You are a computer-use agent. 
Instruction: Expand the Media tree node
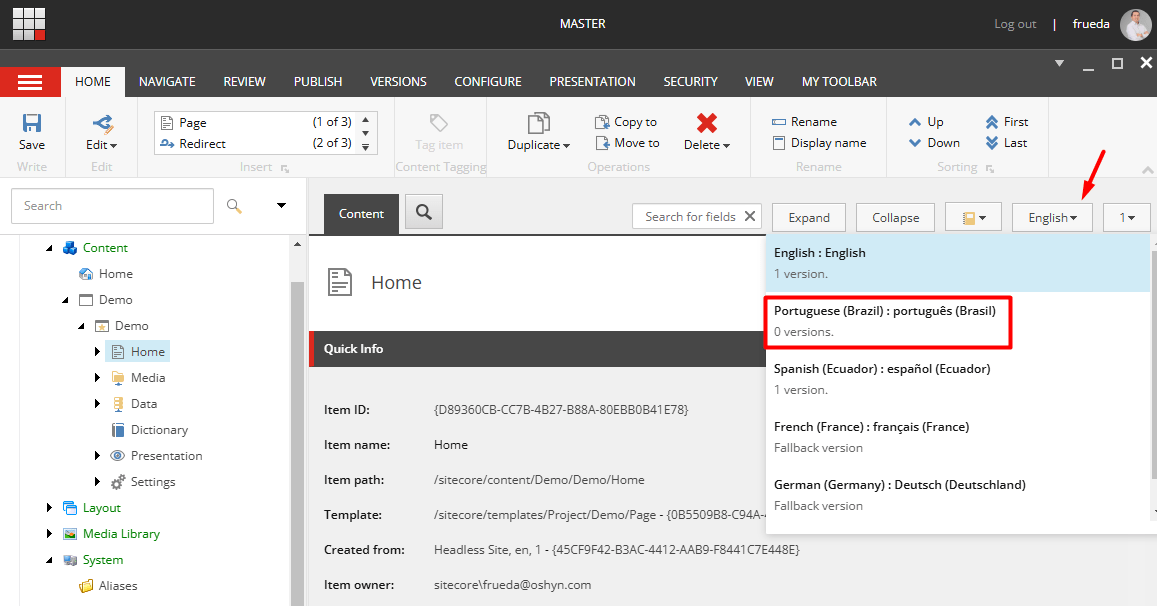coord(97,378)
